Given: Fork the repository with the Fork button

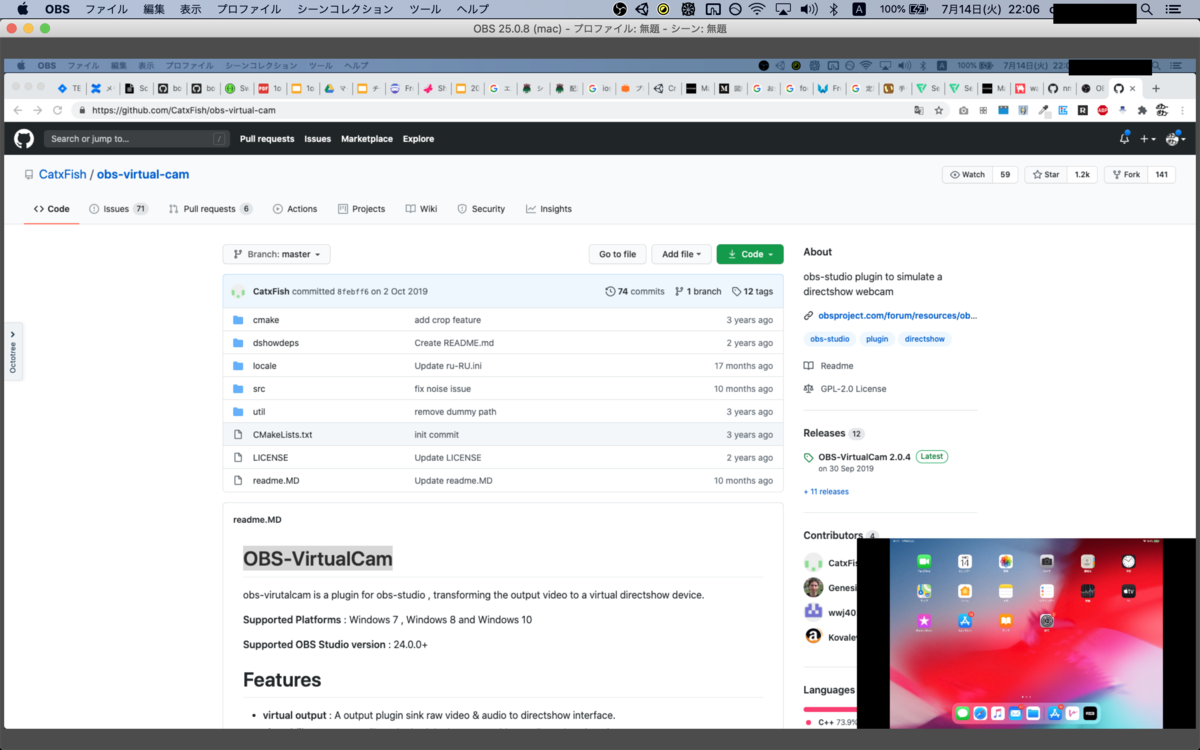Looking at the screenshot, I should pos(1124,174).
